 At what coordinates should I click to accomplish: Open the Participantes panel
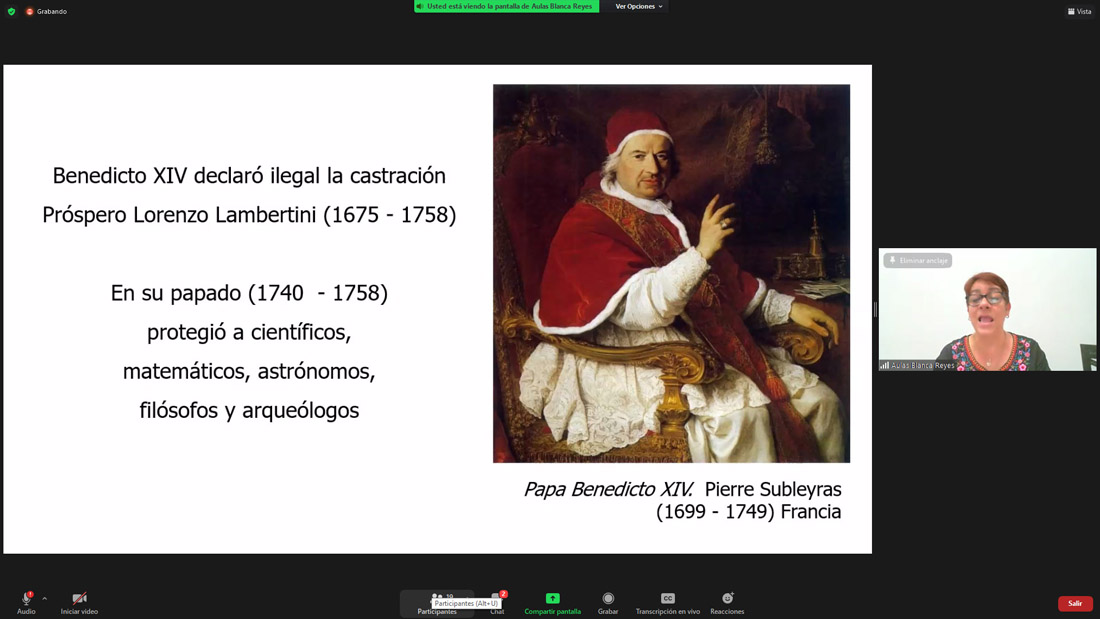pyautogui.click(x=437, y=603)
